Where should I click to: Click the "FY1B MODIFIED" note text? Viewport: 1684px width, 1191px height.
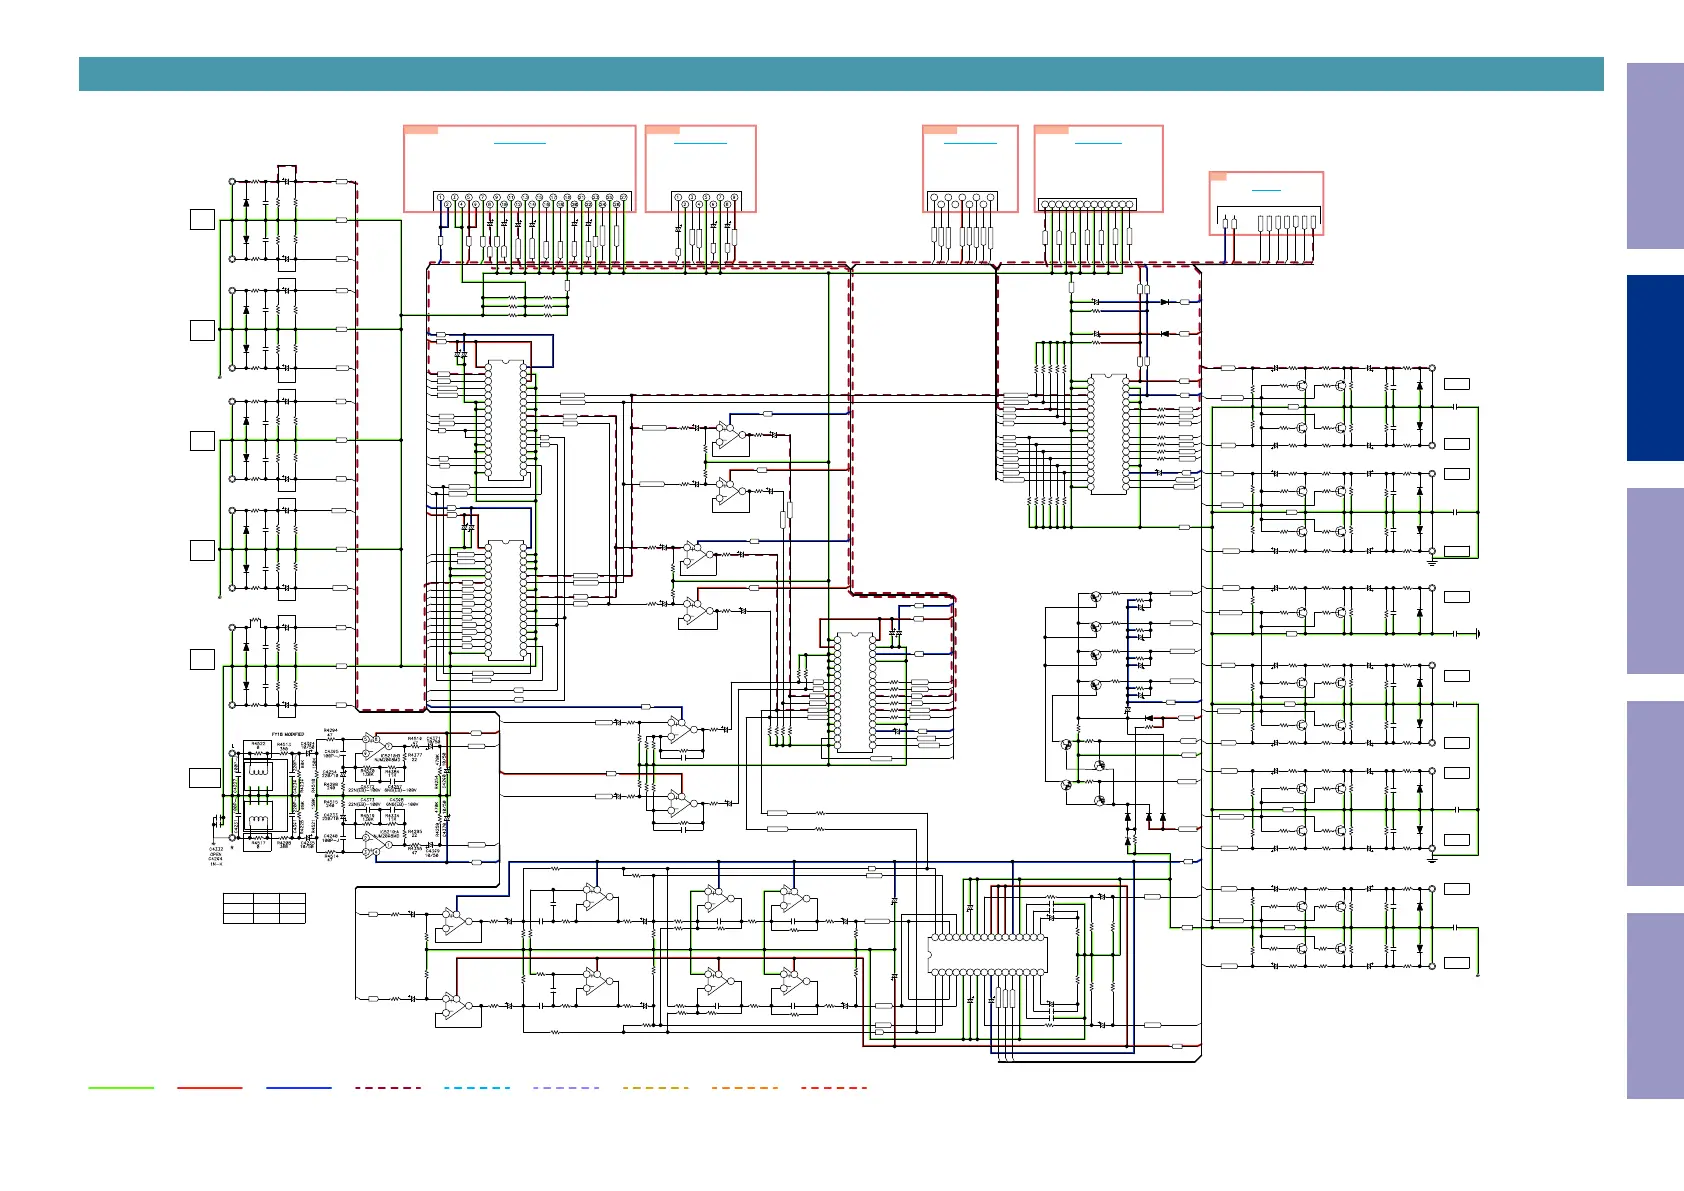(288, 734)
